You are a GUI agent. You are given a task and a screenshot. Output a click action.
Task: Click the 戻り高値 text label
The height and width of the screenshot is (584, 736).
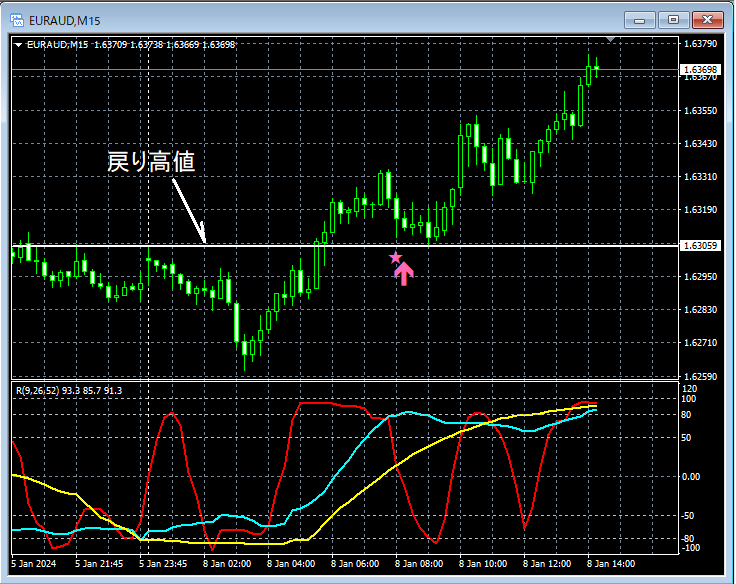pos(151,162)
